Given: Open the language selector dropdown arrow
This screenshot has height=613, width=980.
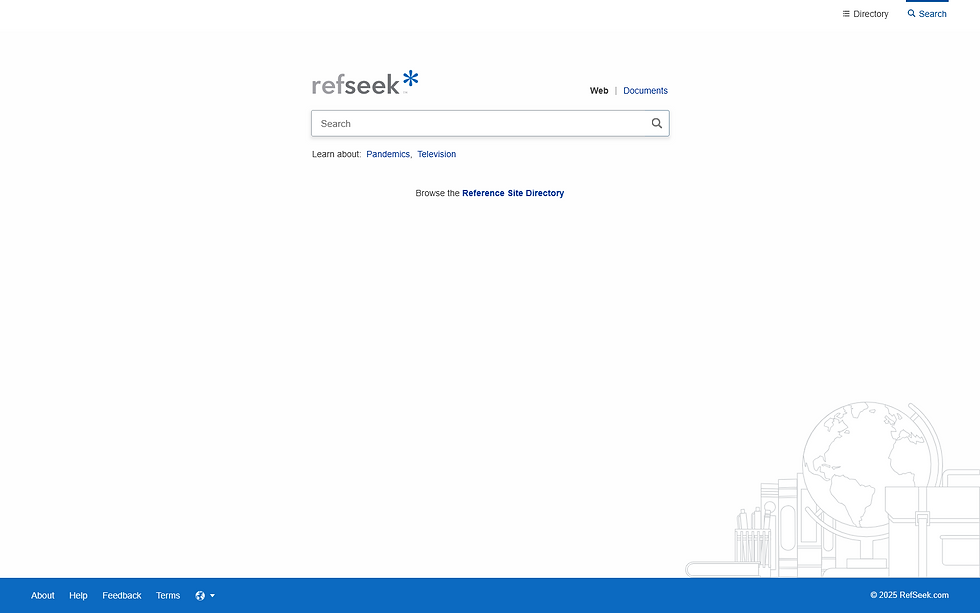Looking at the screenshot, I should [212, 595].
